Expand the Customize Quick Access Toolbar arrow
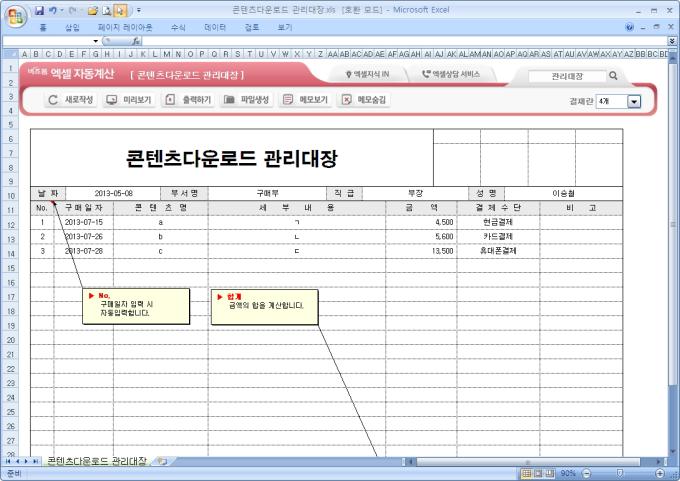The width and height of the screenshot is (680, 481). click(x=139, y=10)
